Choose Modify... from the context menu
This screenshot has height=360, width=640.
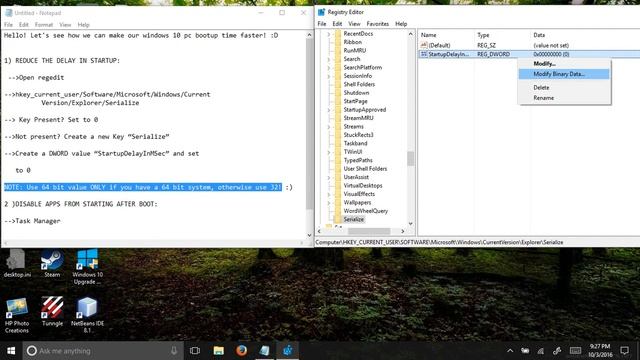coord(565,64)
